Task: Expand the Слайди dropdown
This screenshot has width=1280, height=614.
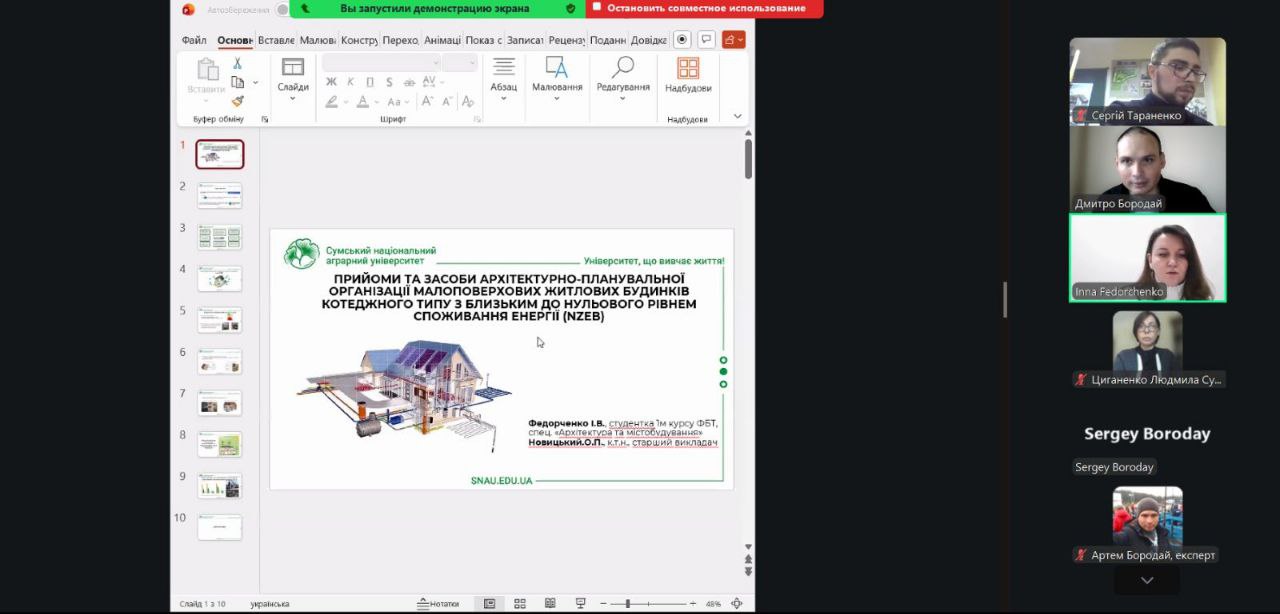Action: pos(293,98)
